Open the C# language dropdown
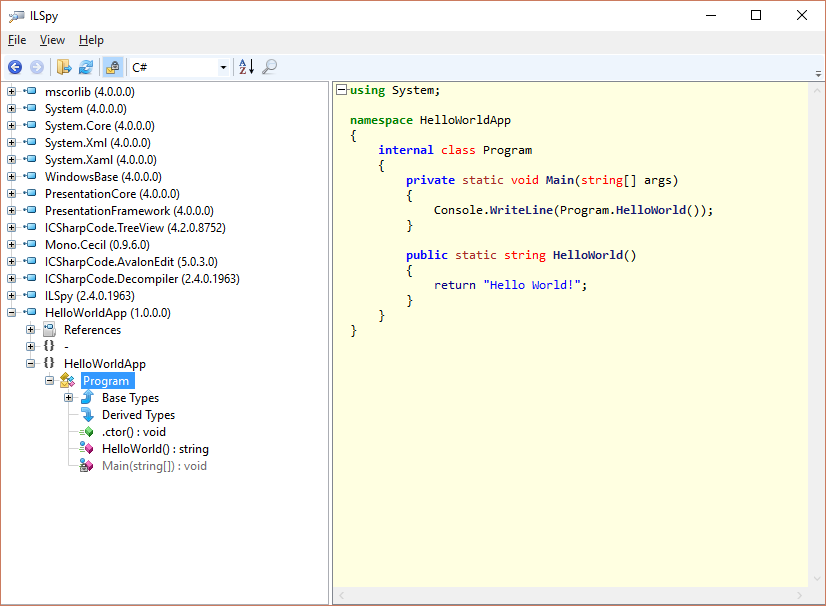This screenshot has height=606, width=826. pos(223,67)
